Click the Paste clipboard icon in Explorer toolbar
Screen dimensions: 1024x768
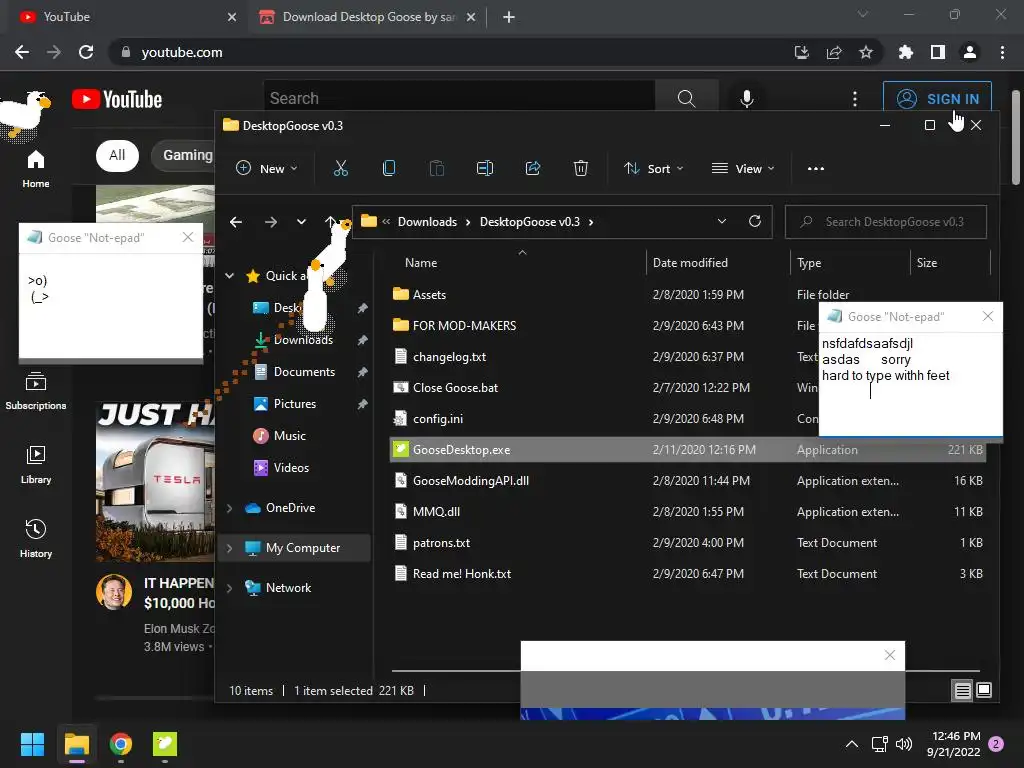[436, 168]
